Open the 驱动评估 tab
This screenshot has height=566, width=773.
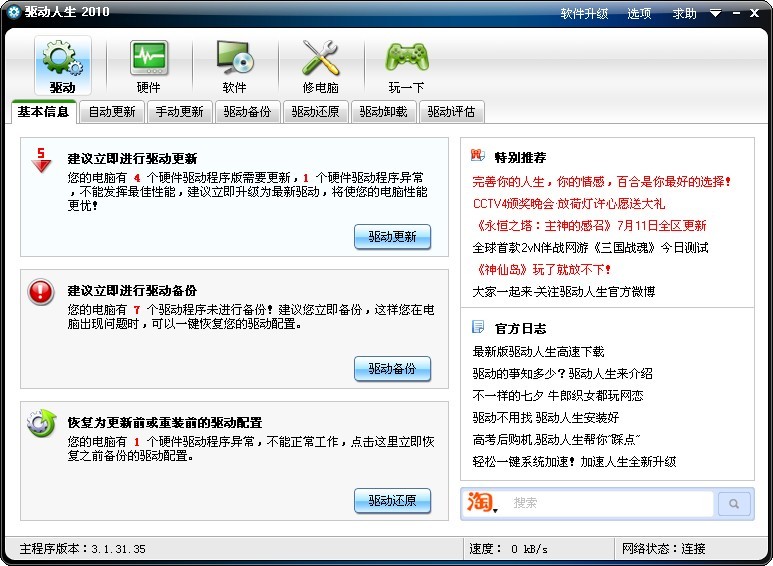pyautogui.click(x=451, y=112)
